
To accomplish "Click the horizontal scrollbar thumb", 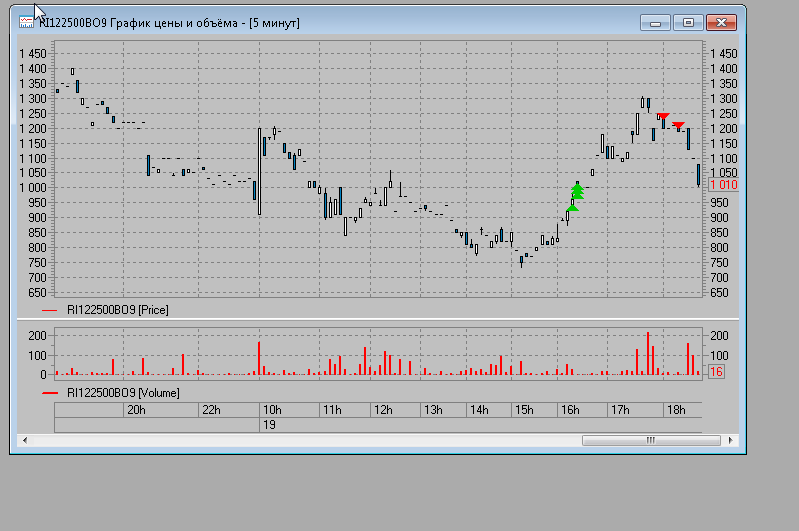I will pos(649,439).
